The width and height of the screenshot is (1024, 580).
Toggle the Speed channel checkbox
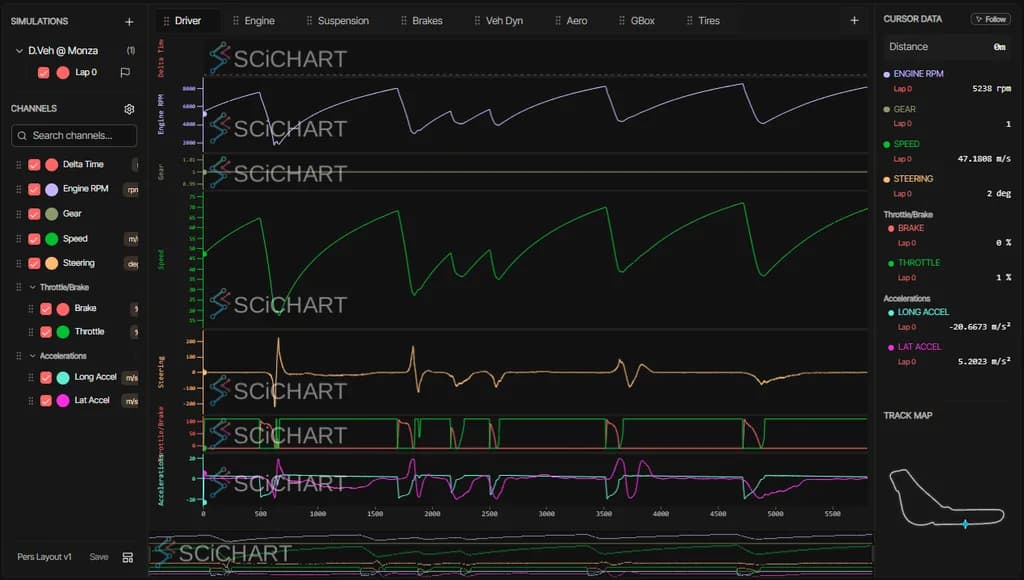tap(34, 239)
